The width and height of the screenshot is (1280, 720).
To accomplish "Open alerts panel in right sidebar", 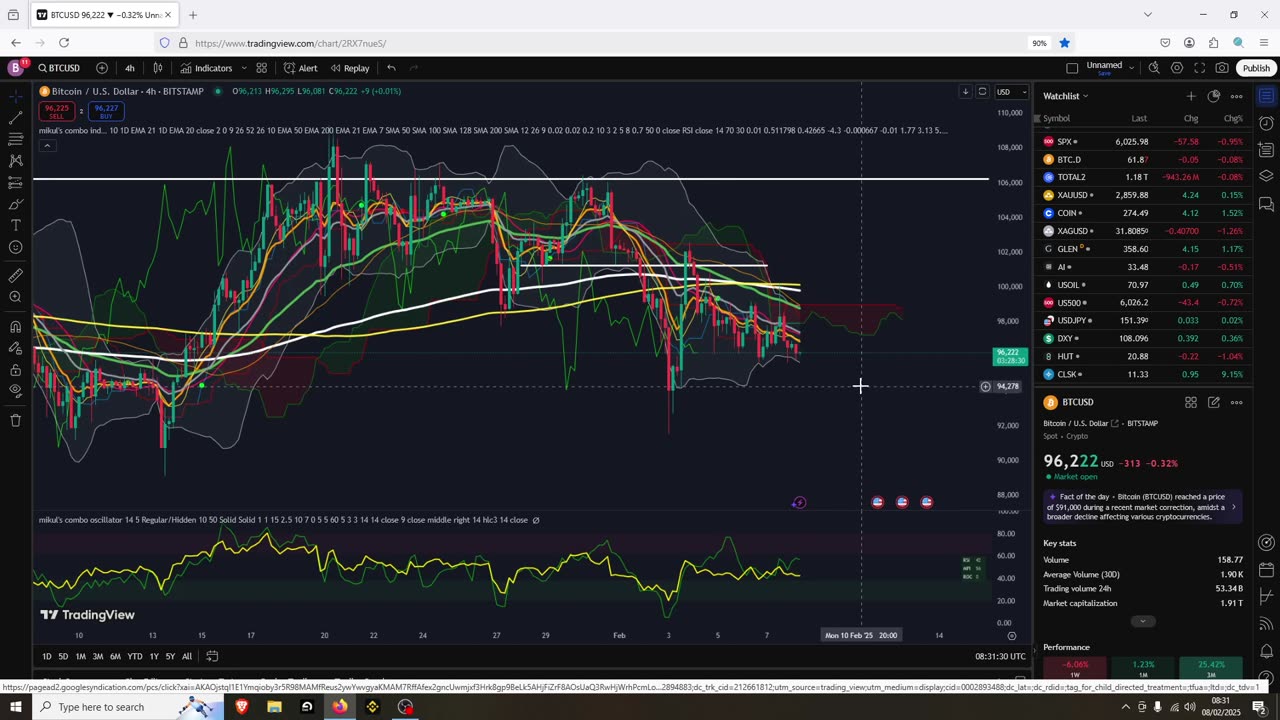I will pyautogui.click(x=1266, y=123).
